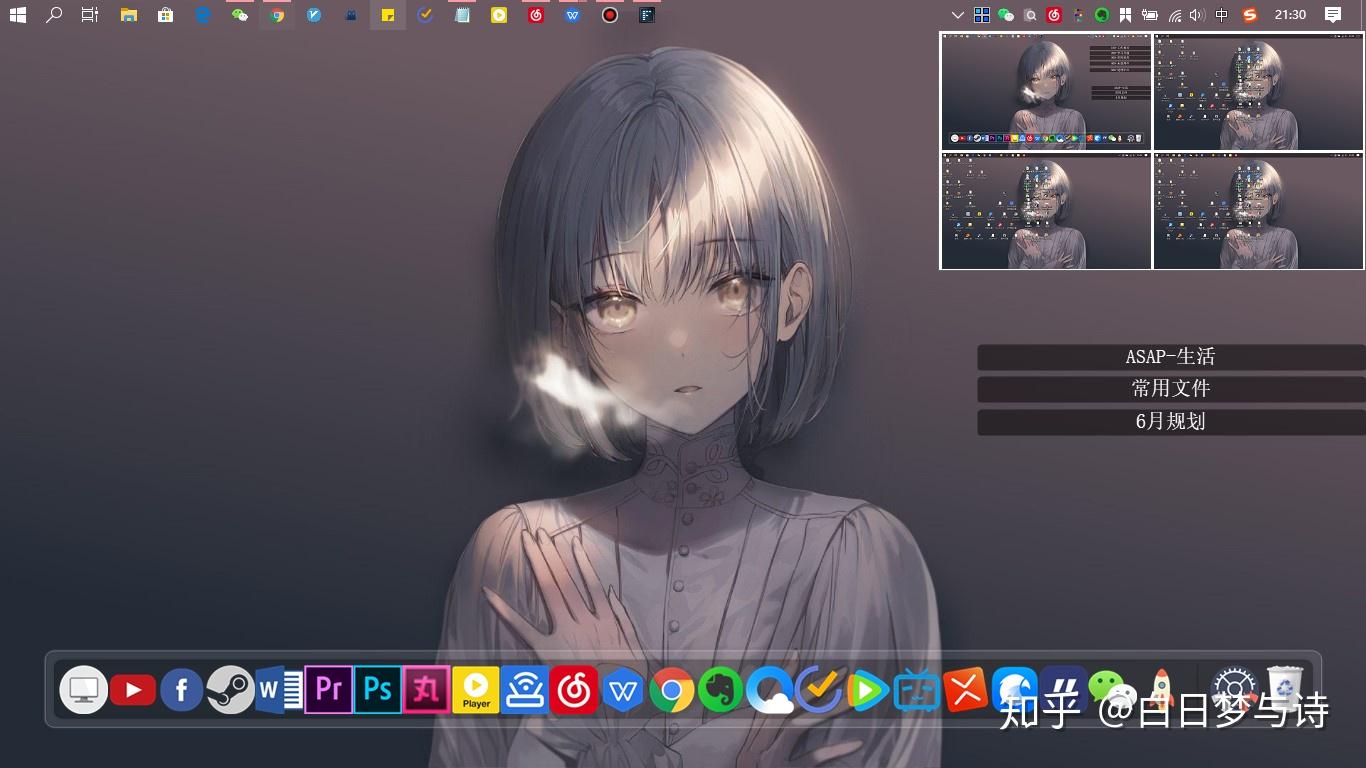Launch YouTube from the dock
1366x768 pixels.
pos(133,690)
